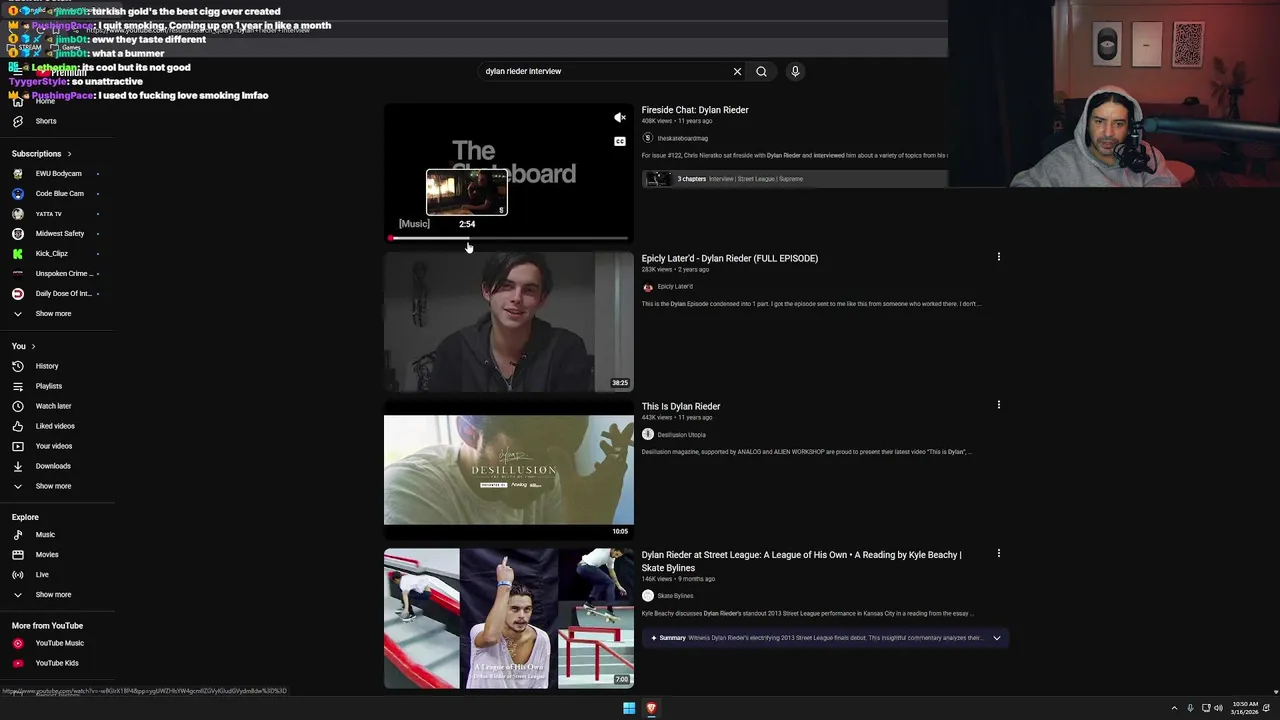
Task: Open more options for Street League video
Action: (x=998, y=553)
